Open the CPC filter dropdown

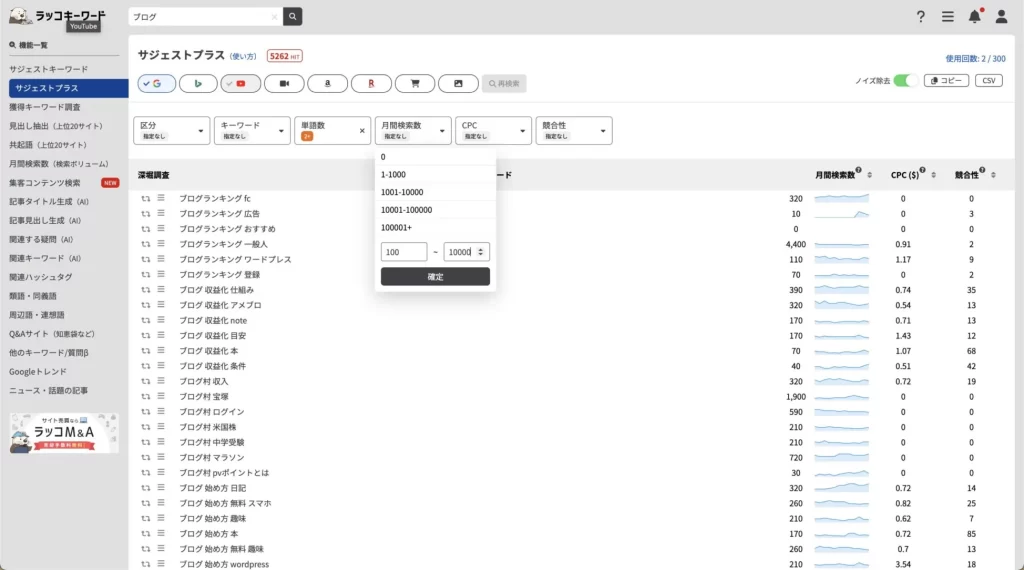[x=493, y=130]
